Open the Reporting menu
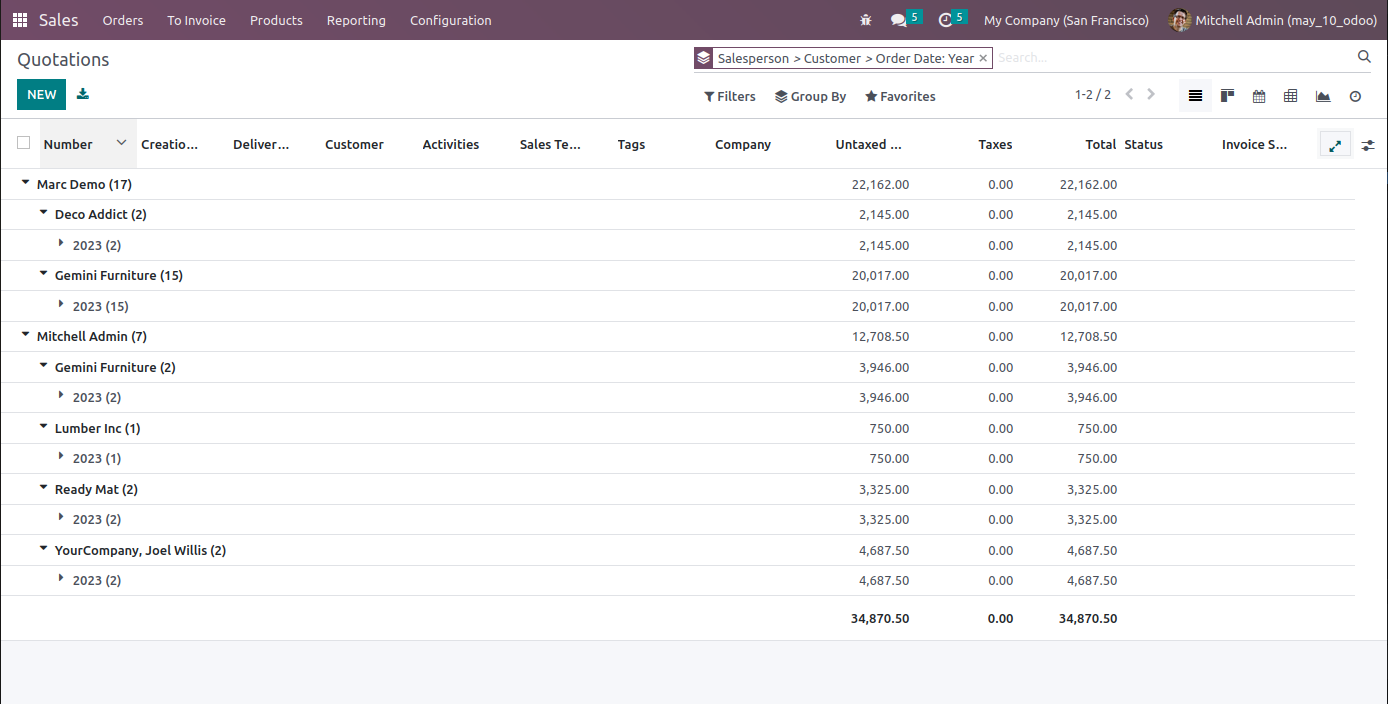The height and width of the screenshot is (704, 1388). [356, 20]
